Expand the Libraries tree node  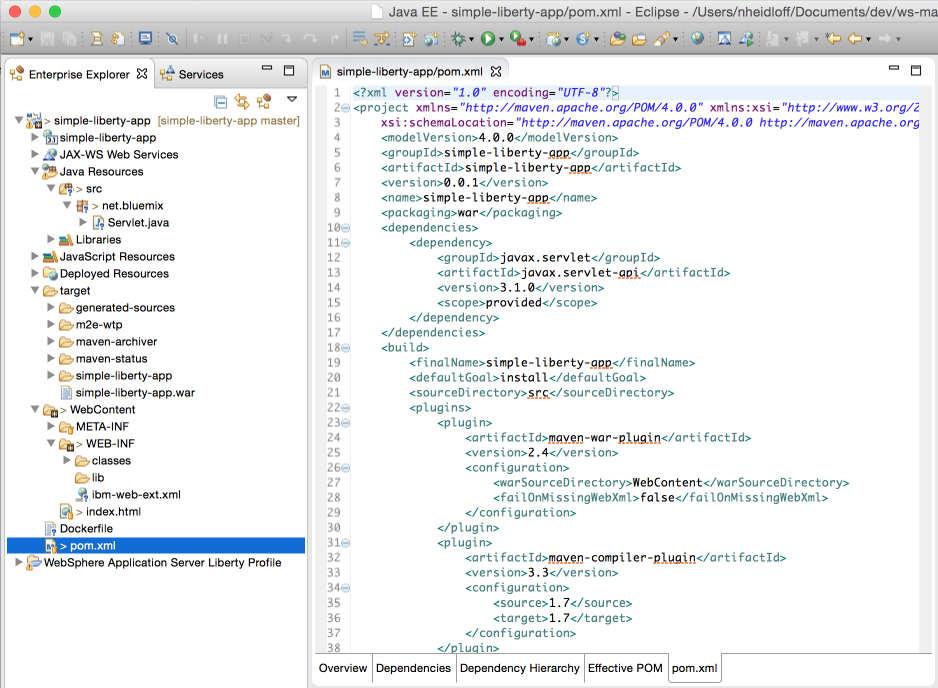click(x=51, y=239)
